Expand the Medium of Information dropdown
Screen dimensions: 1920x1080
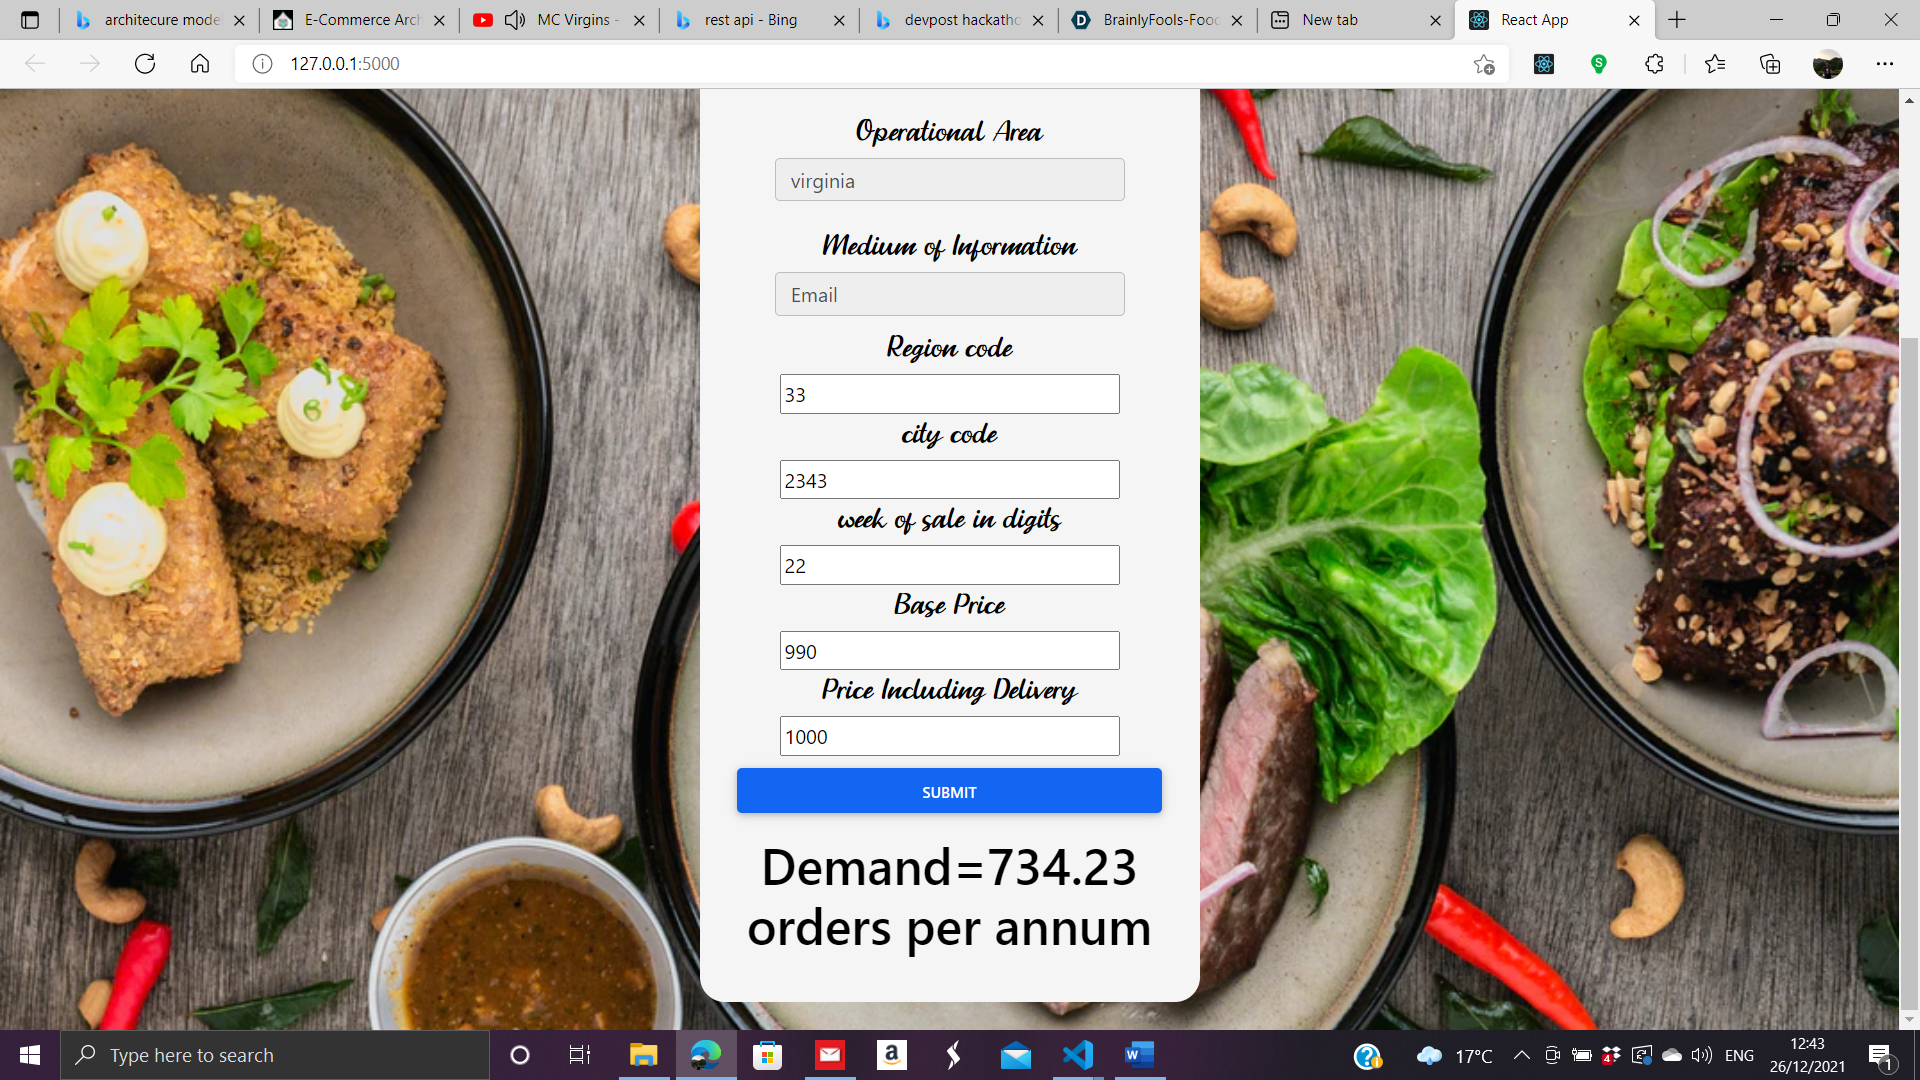click(x=949, y=294)
